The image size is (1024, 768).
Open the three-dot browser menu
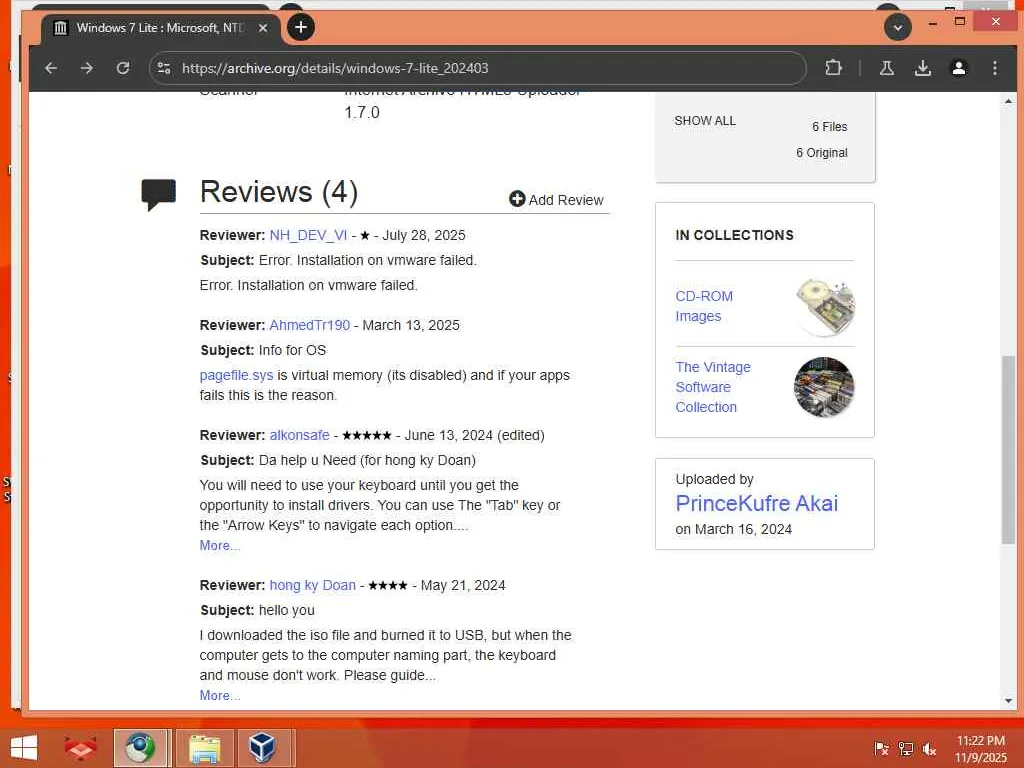(x=995, y=68)
